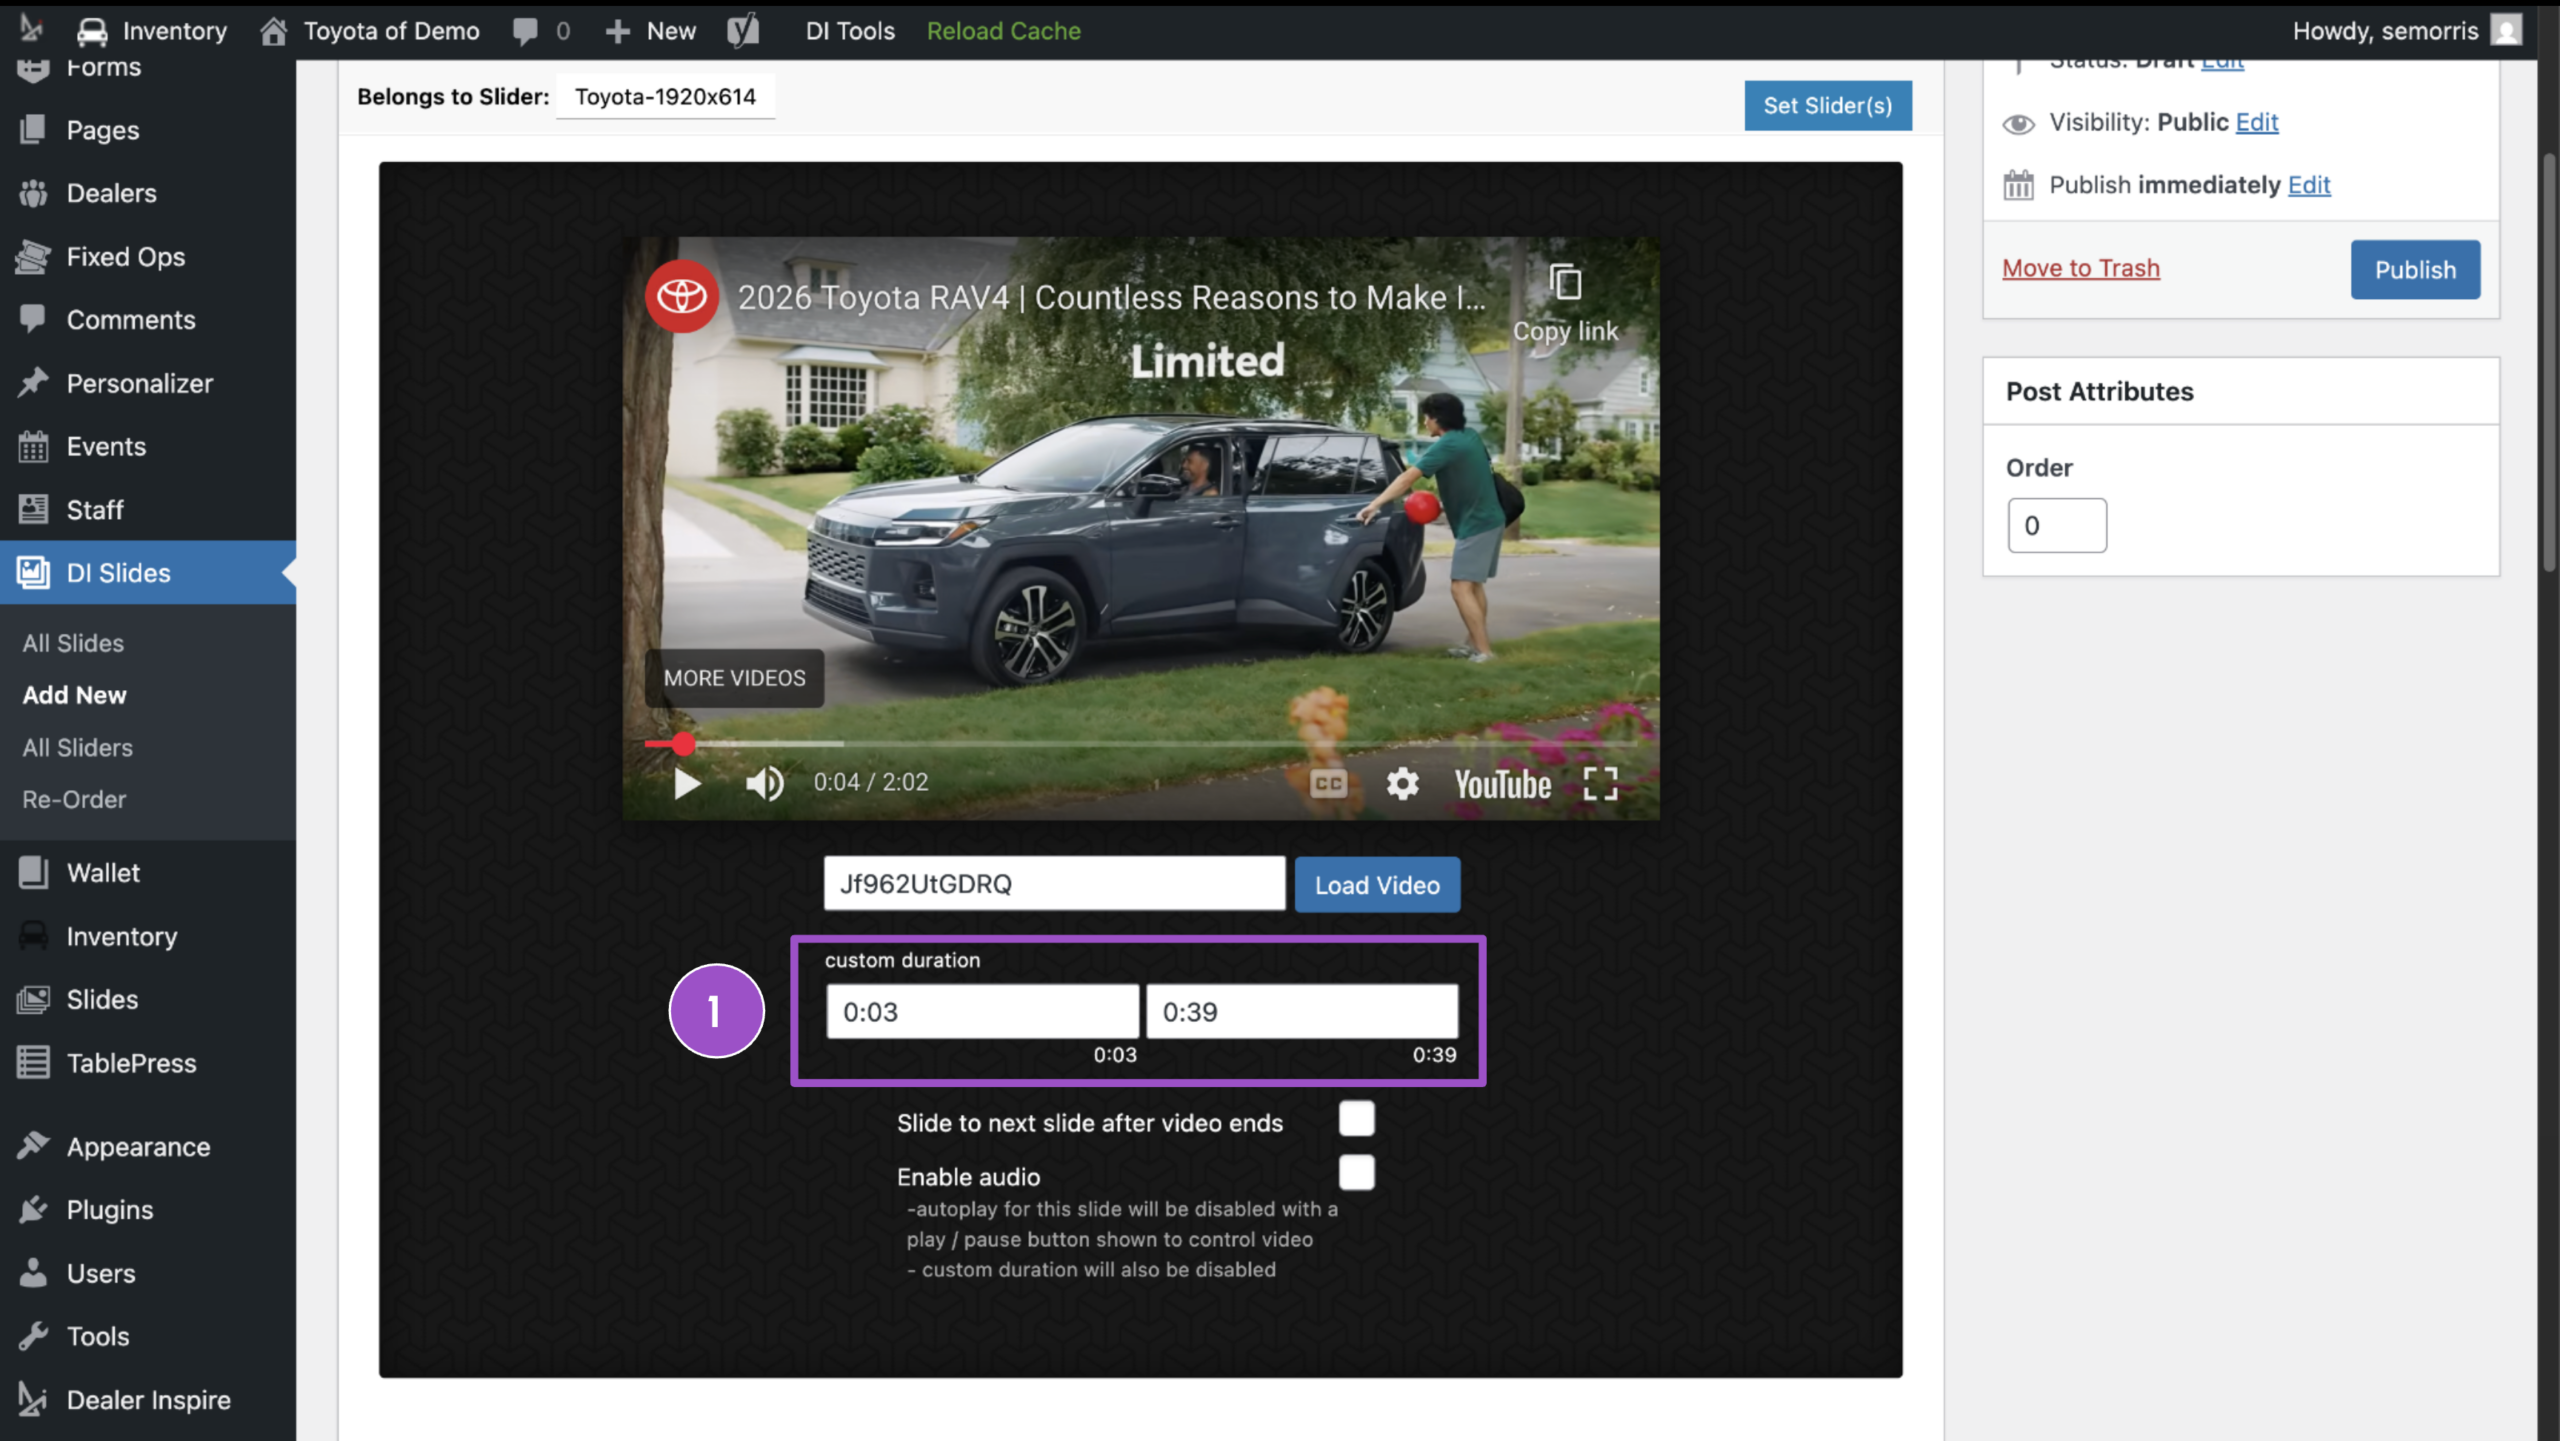Click the Wallet icon in the sidebar

[x=33, y=872]
